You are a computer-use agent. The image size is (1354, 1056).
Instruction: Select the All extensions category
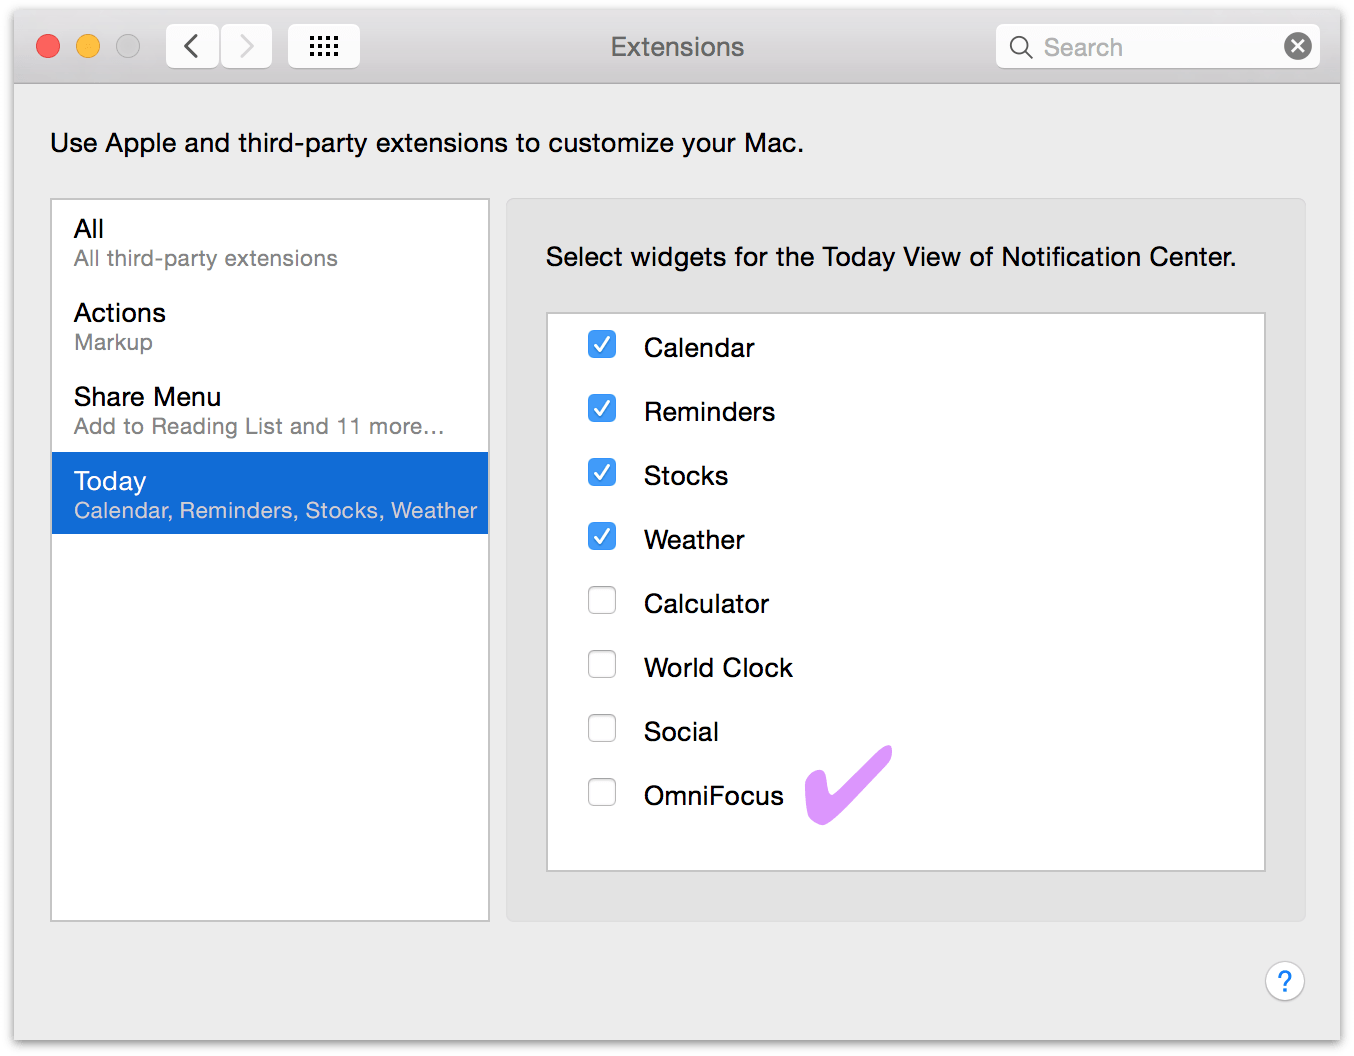270,242
